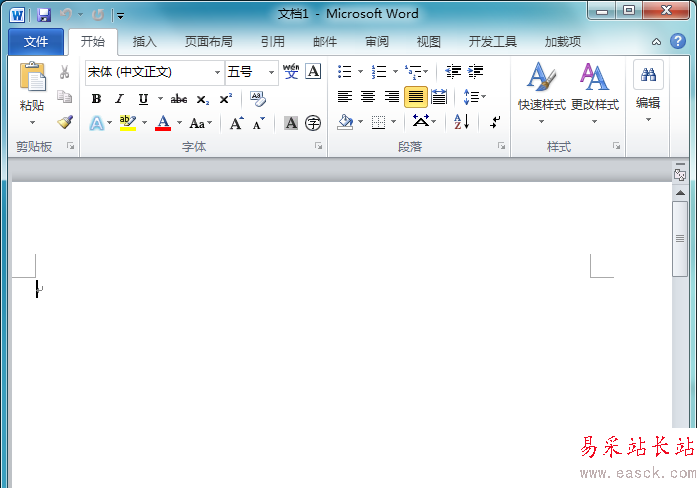Open the bullets list dropdown
697x488 pixels.
click(x=361, y=71)
